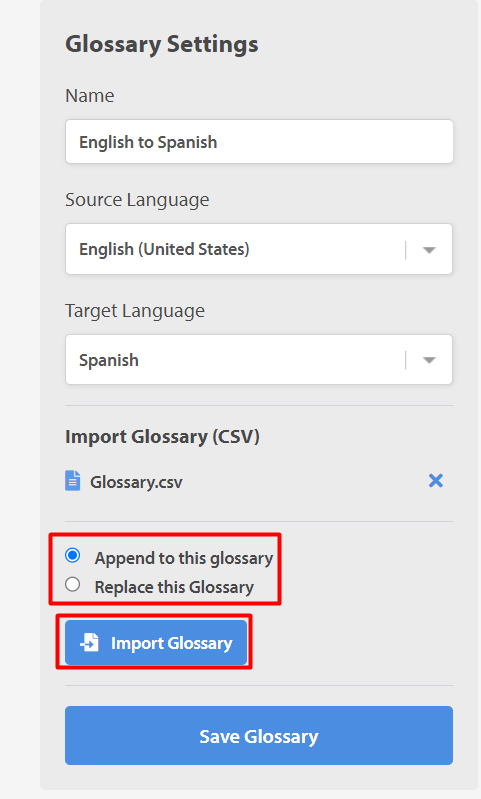Choose the 'Append to this glossary' label text
Screen dimensions: 481x799
pos(184,558)
